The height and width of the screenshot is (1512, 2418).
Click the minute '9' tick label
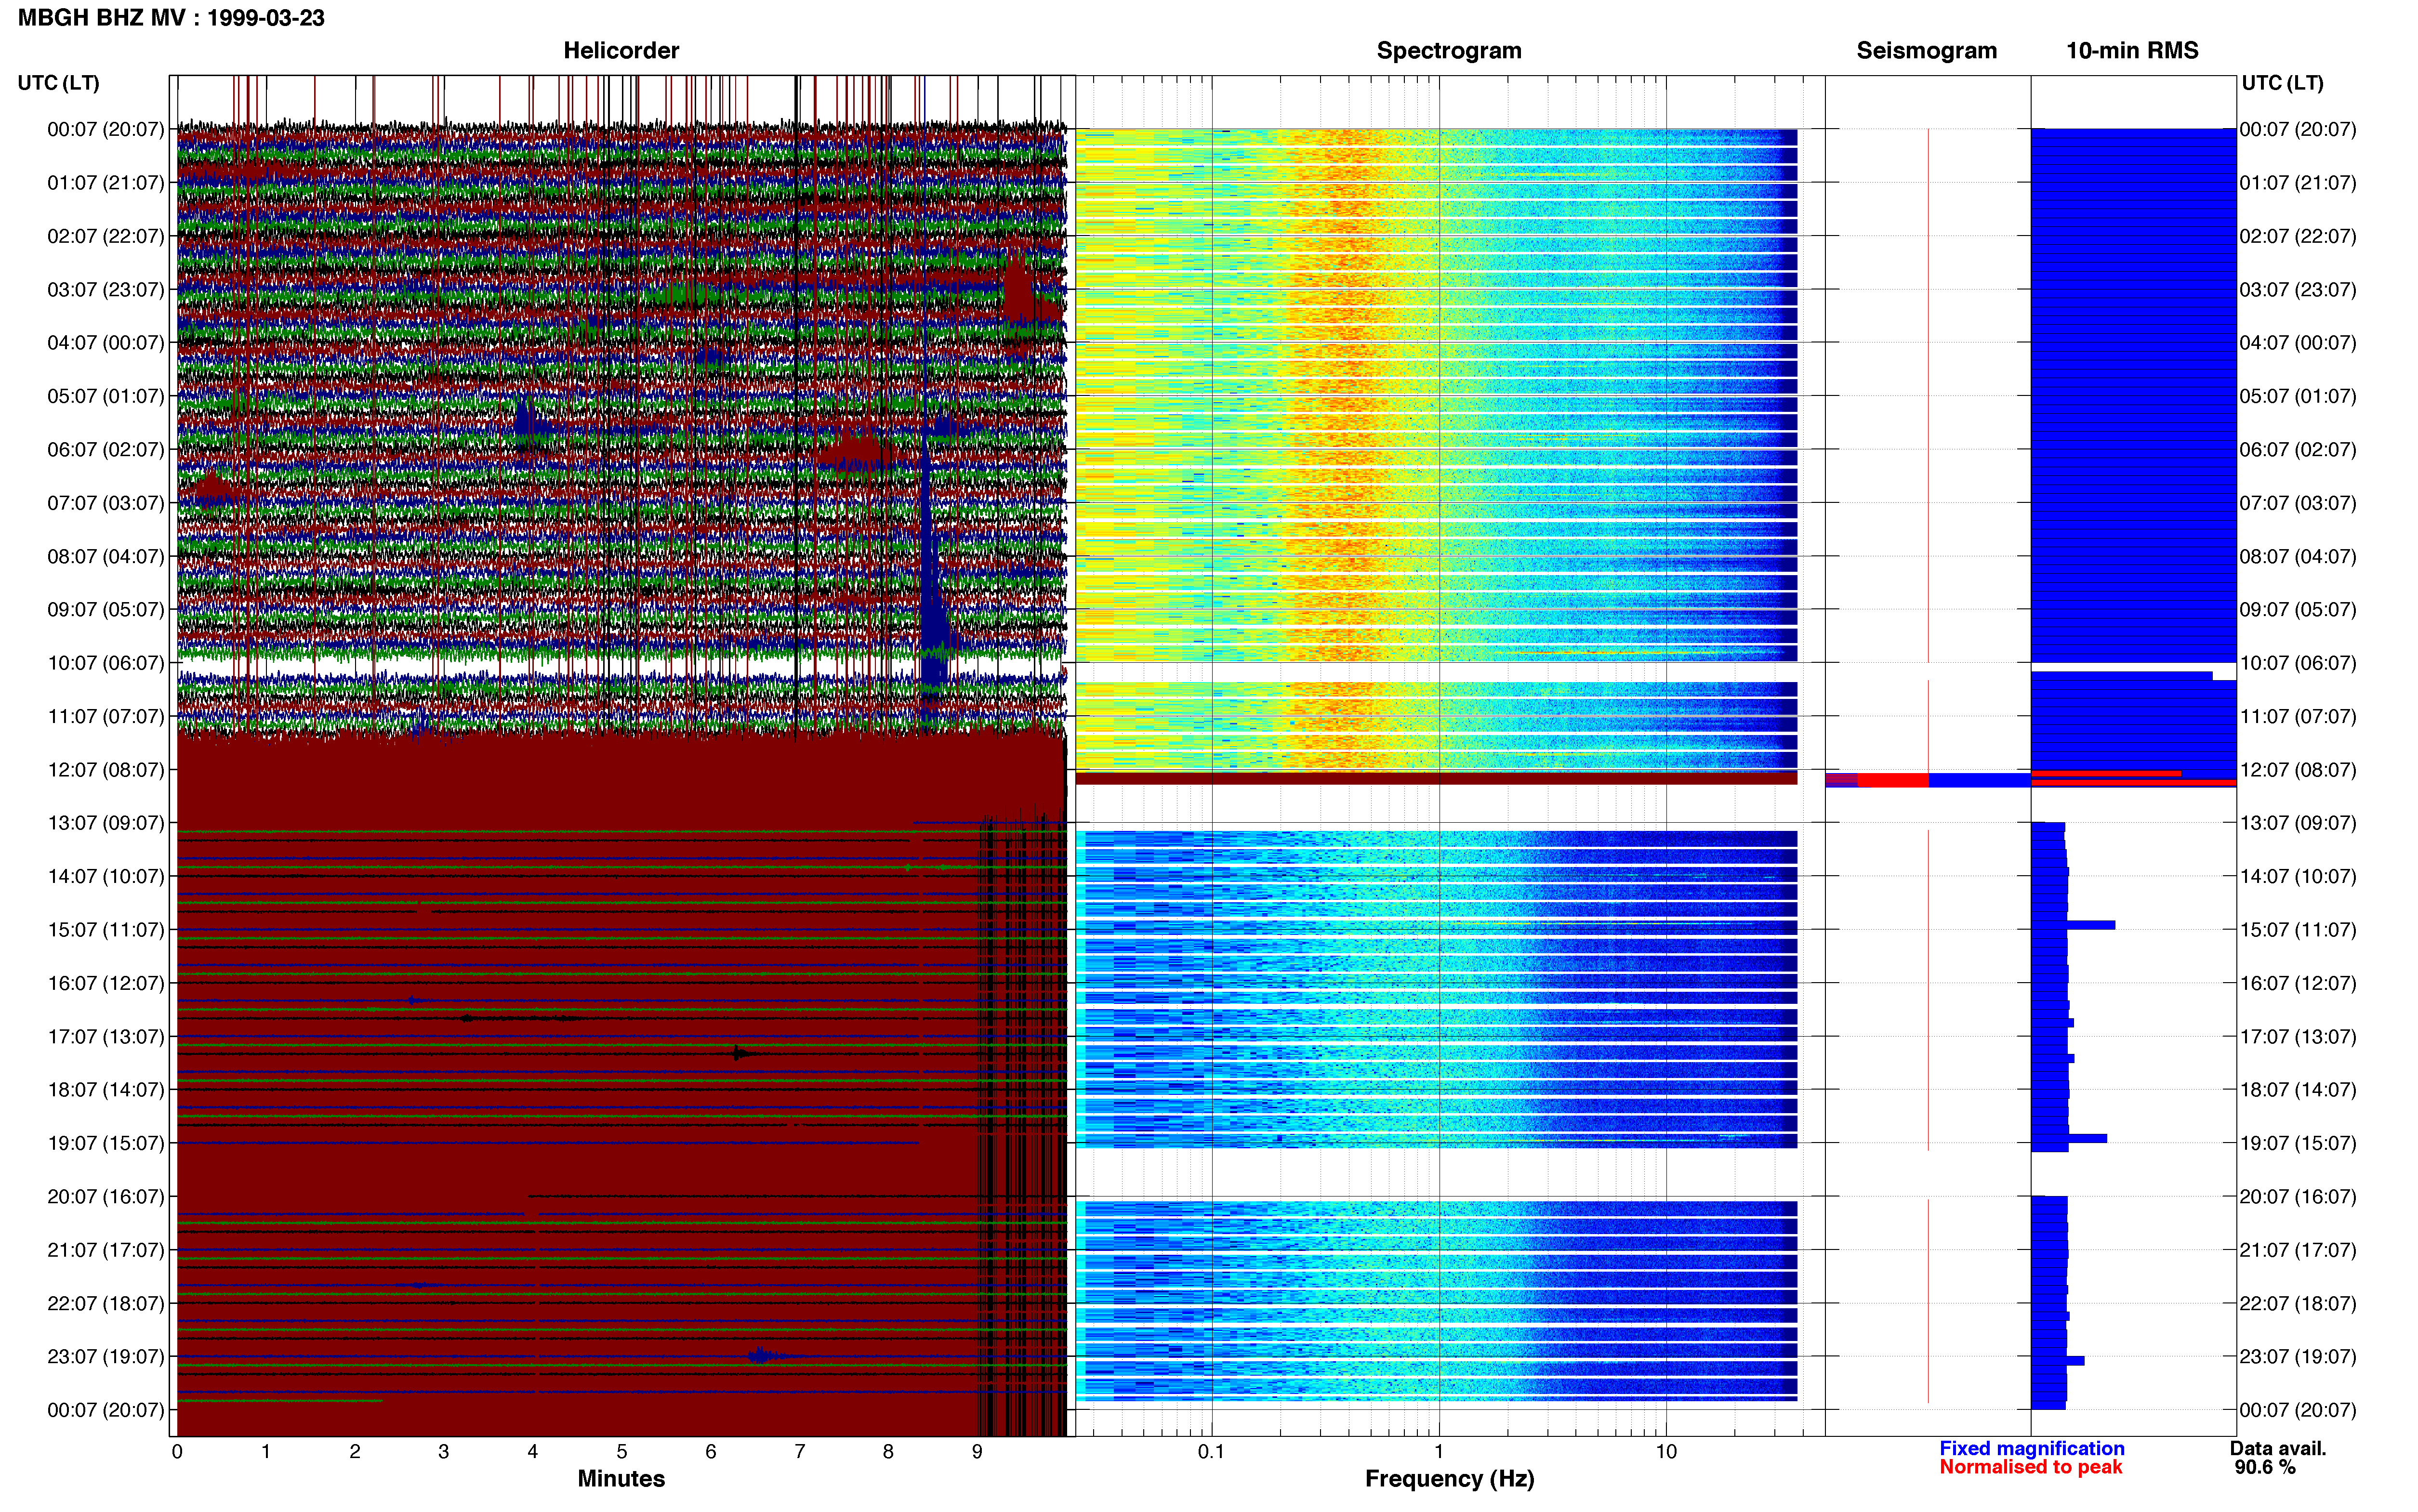click(x=977, y=1451)
